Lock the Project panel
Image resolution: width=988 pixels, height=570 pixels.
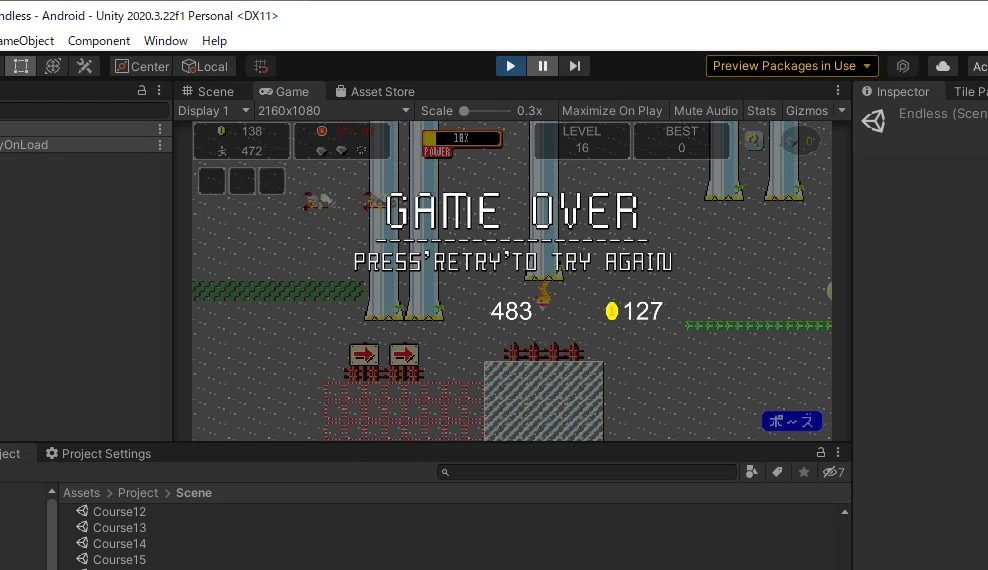[820, 452]
